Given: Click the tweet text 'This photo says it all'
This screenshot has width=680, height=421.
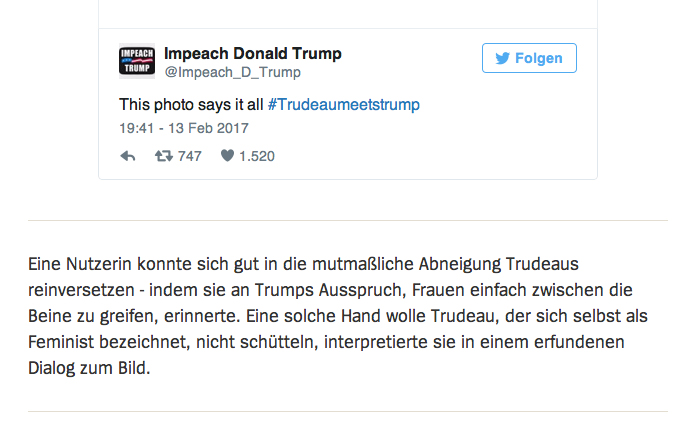Looking at the screenshot, I should [x=190, y=104].
